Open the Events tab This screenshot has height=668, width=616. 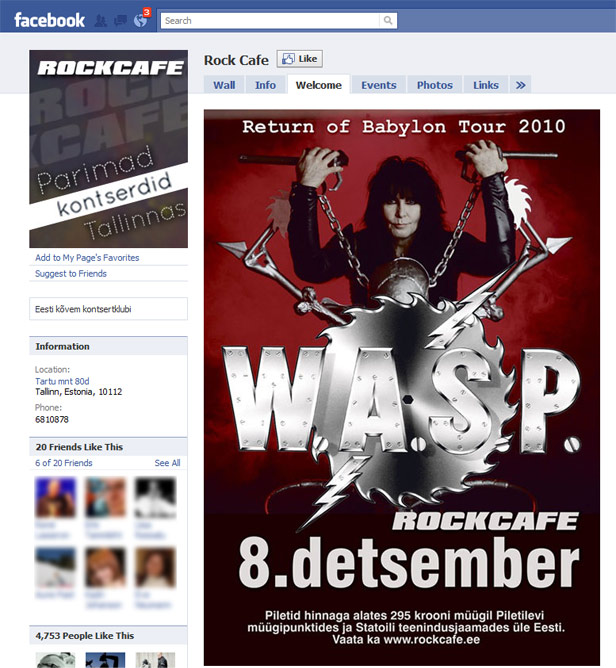tap(379, 85)
